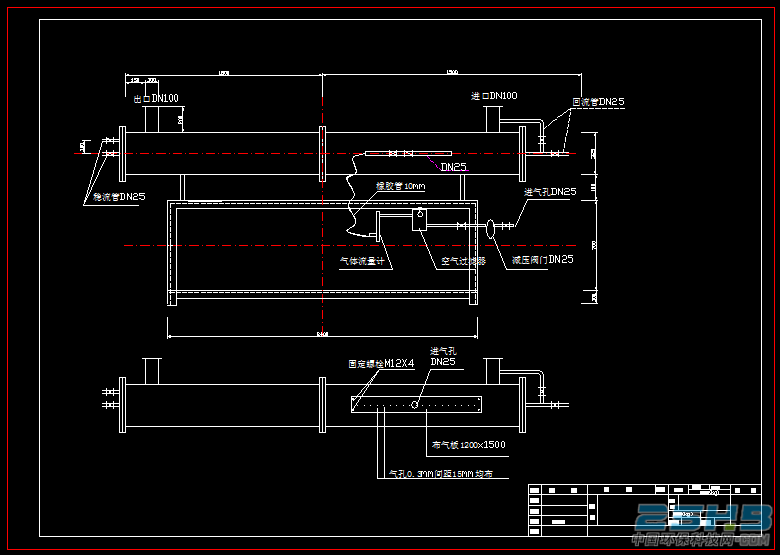
Task: Click the '空气过滤器' label
Action: pyautogui.click(x=464, y=261)
